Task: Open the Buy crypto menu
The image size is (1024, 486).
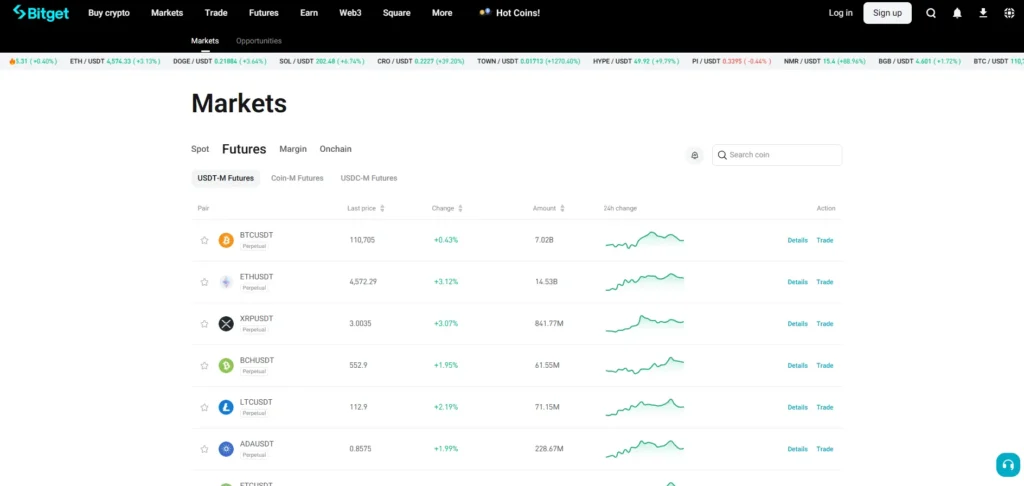Action: 109,13
